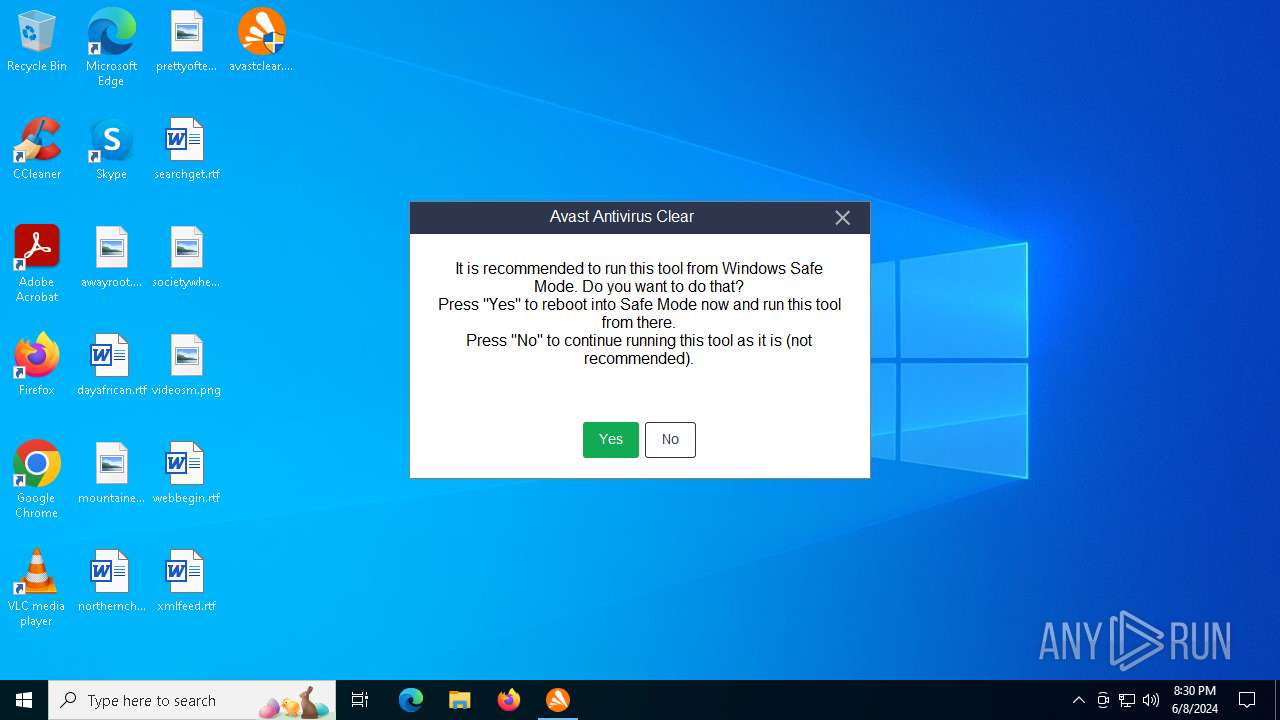Image resolution: width=1280 pixels, height=720 pixels.
Task: Close the Avast Antivirus Clear dialog
Action: 842,217
